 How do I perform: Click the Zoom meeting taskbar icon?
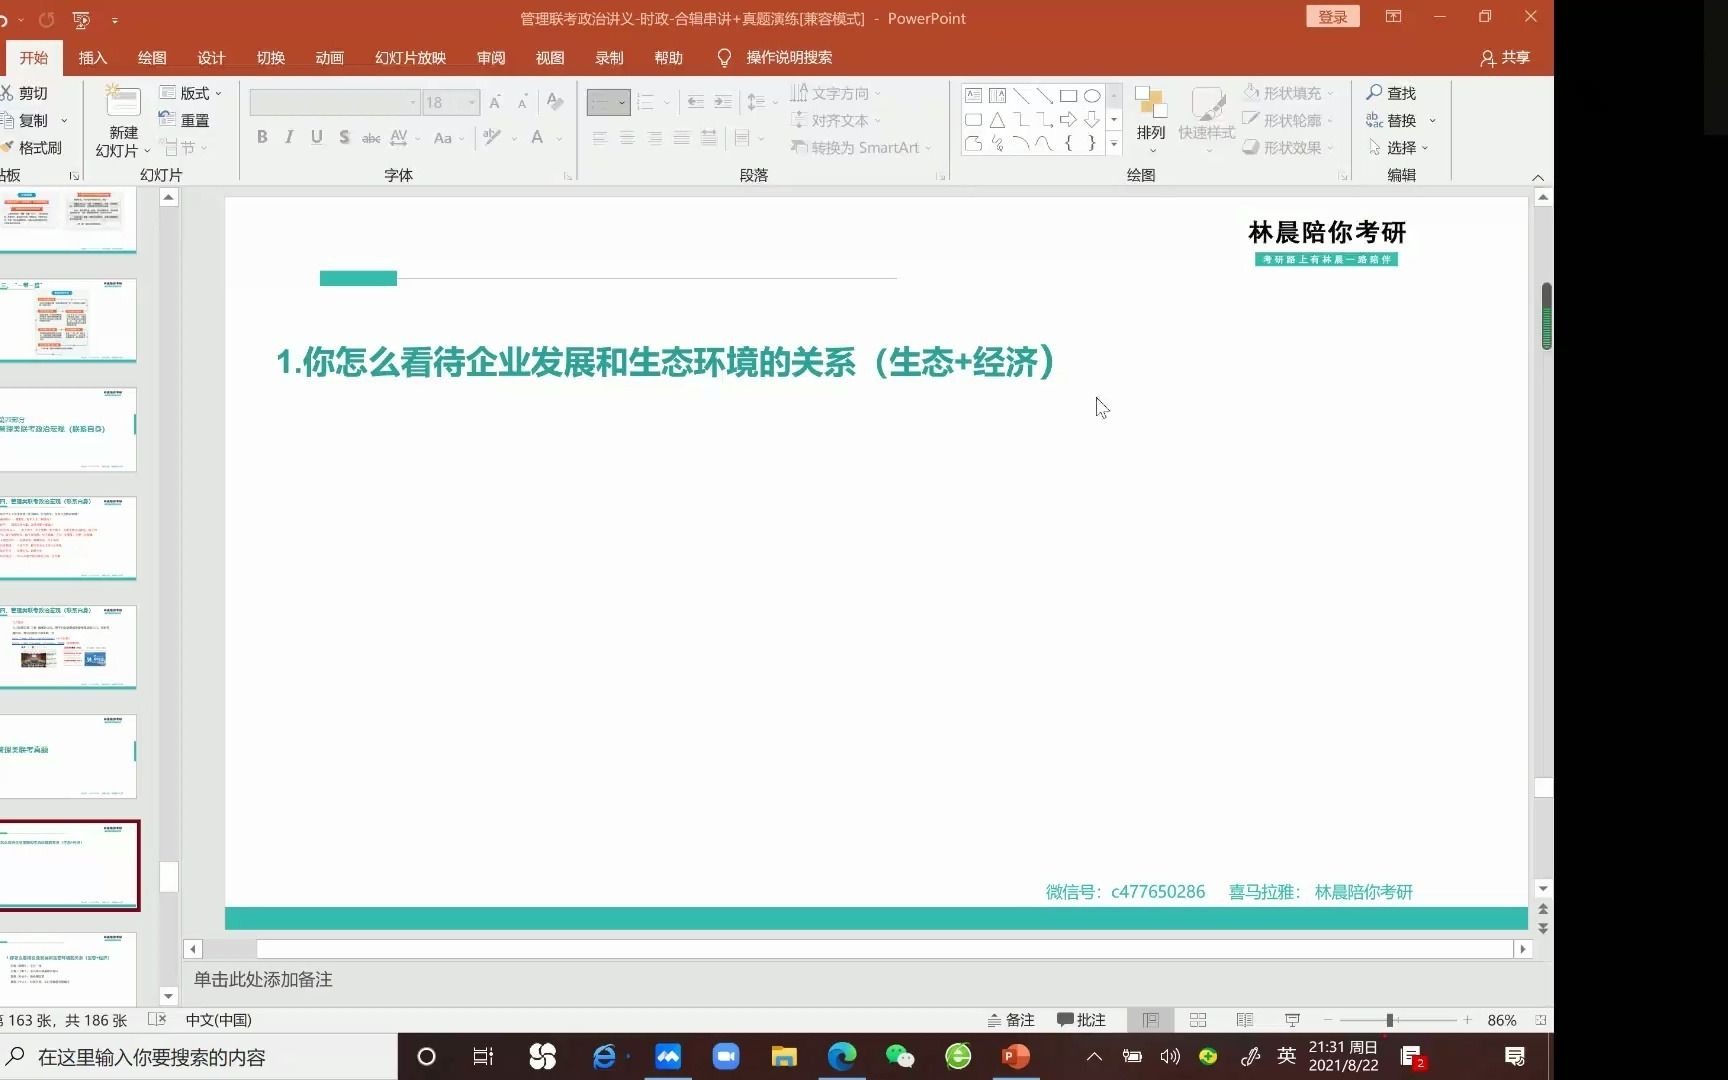click(x=726, y=1057)
